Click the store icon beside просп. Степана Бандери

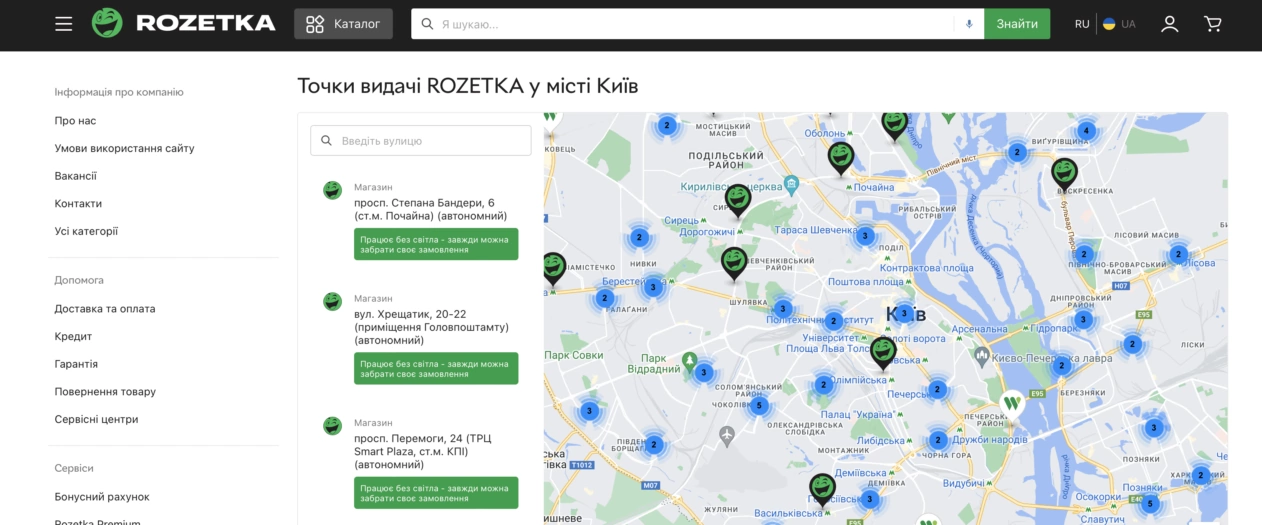point(332,190)
